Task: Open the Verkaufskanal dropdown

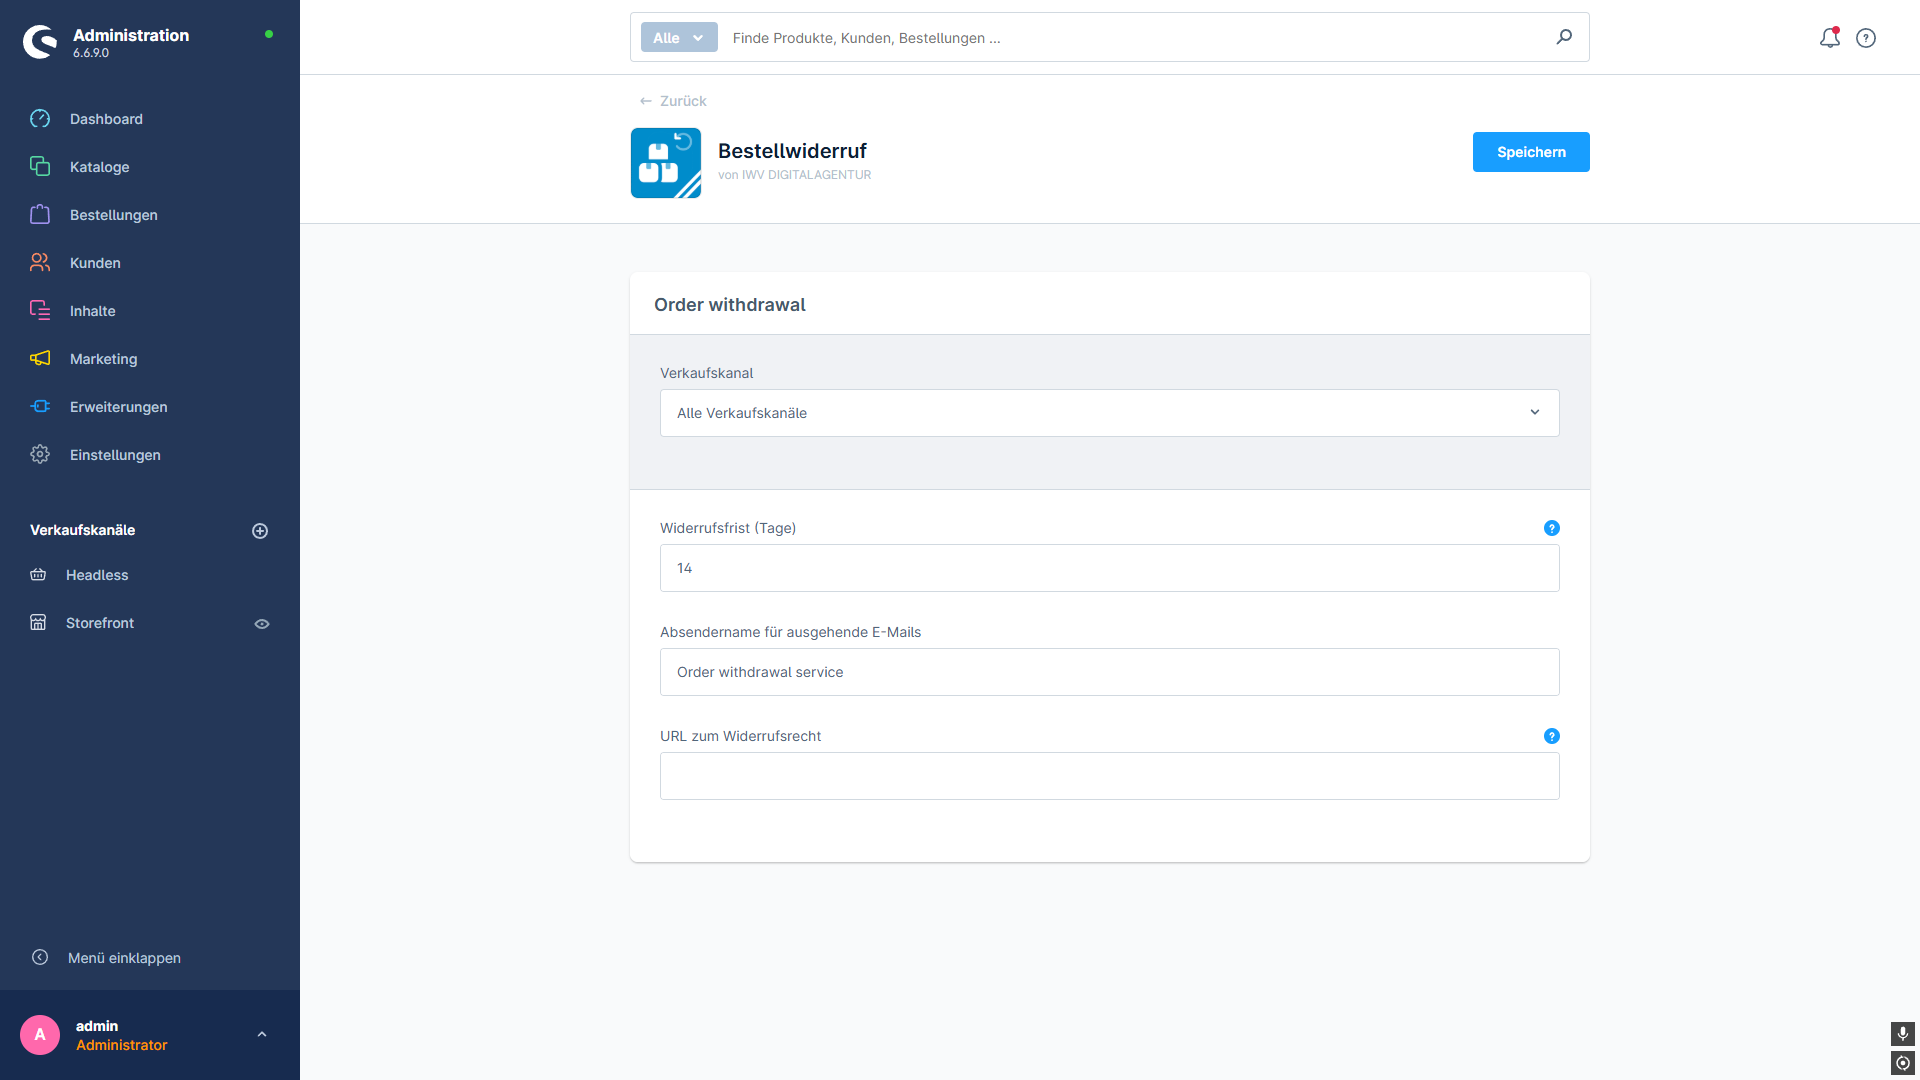Action: point(1109,413)
